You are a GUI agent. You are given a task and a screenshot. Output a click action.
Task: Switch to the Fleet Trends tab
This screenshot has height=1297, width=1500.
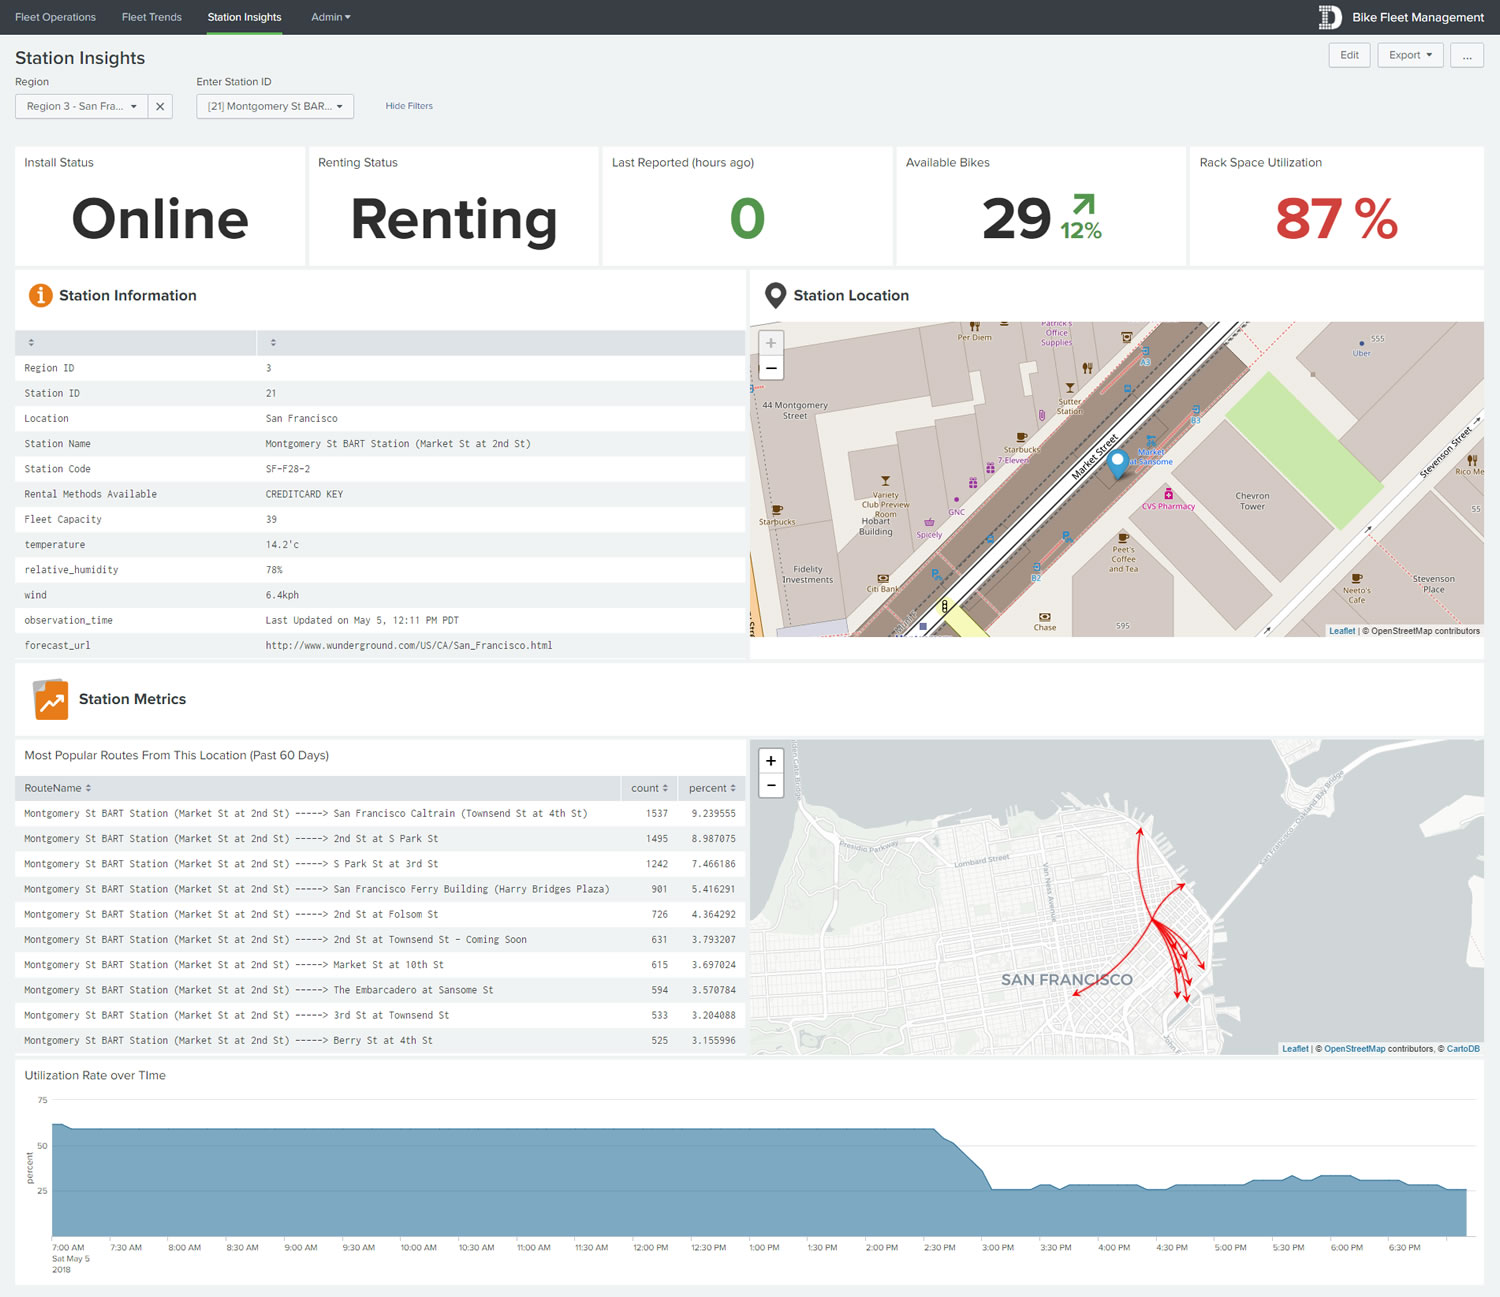tap(152, 17)
